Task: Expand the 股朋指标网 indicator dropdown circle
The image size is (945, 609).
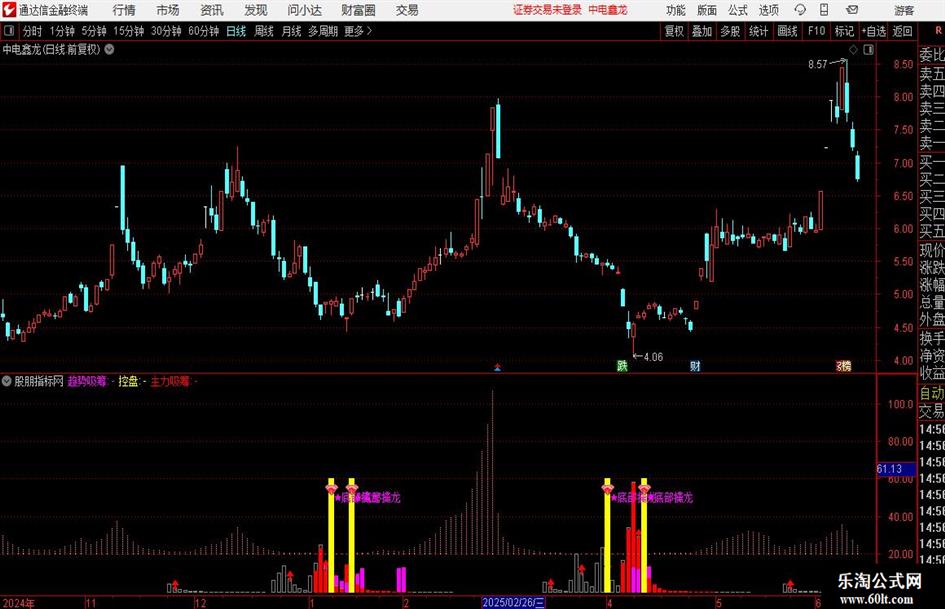Action: (7, 381)
